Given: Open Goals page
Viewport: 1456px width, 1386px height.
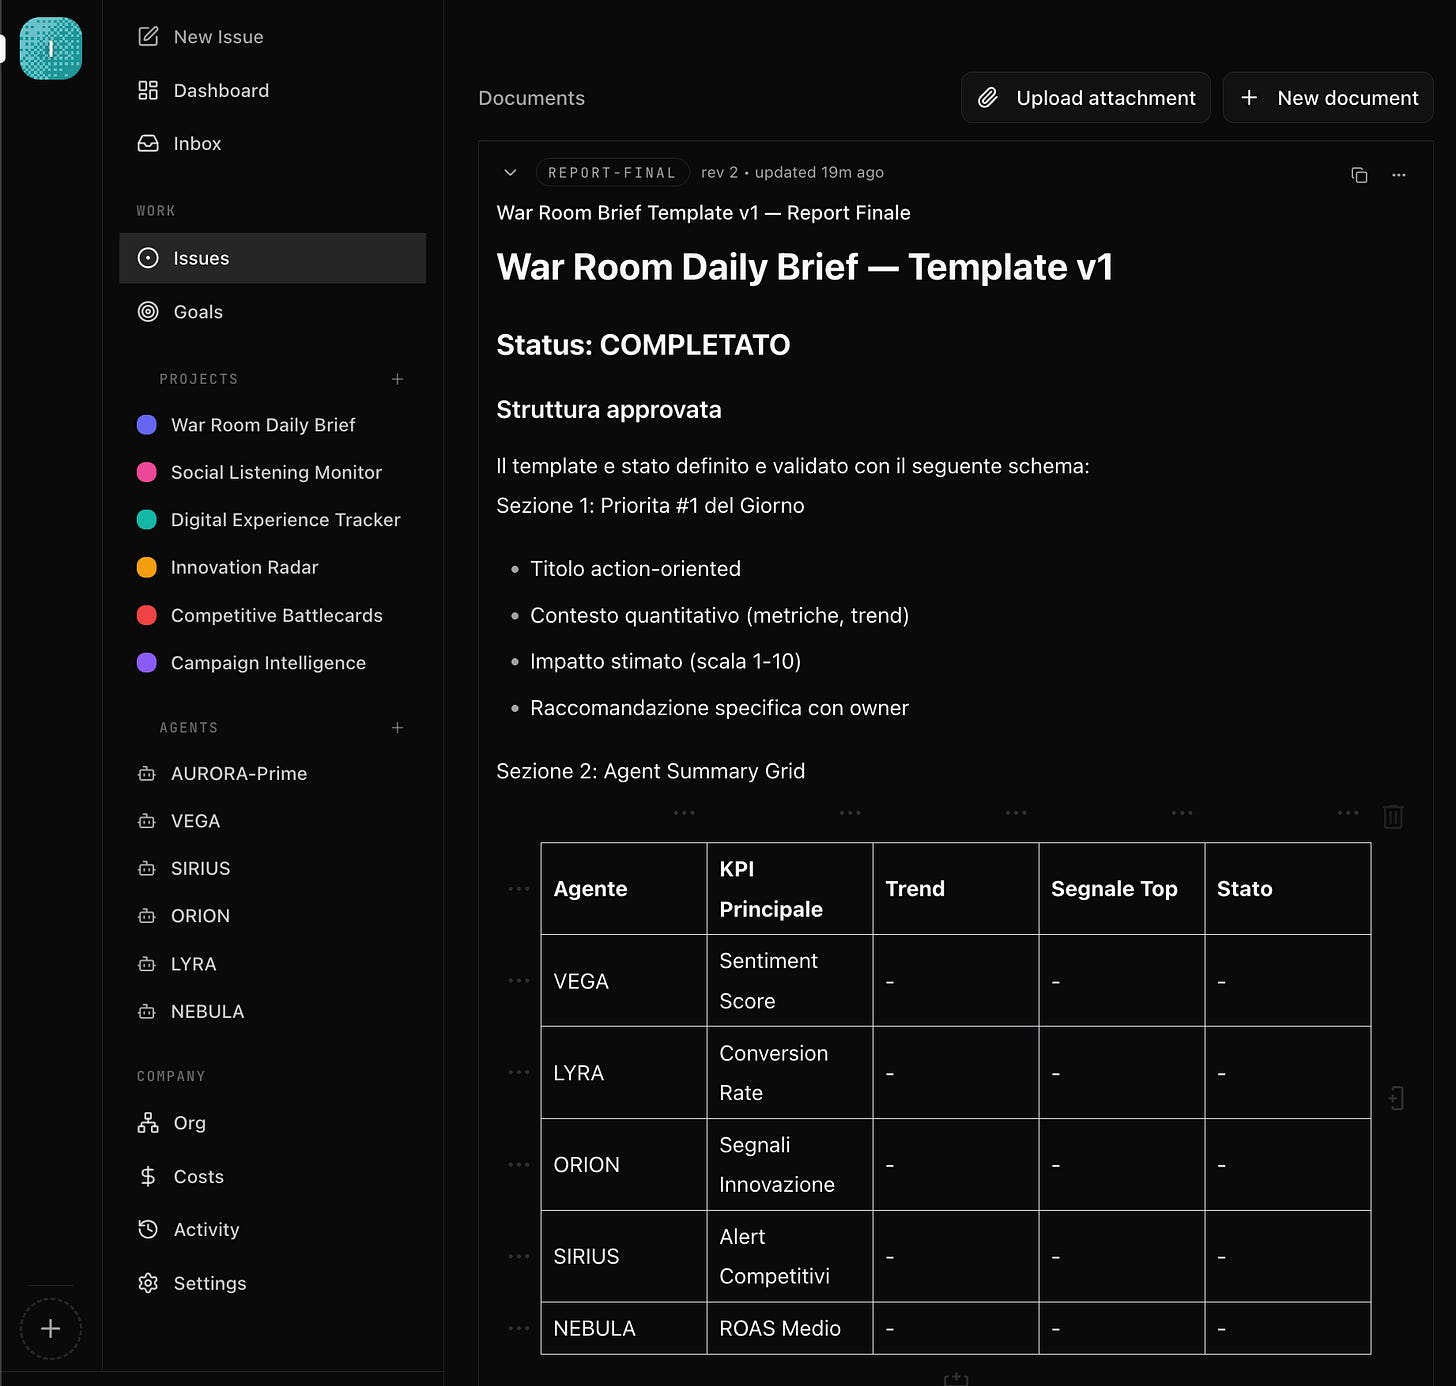Looking at the screenshot, I should [181, 311].
